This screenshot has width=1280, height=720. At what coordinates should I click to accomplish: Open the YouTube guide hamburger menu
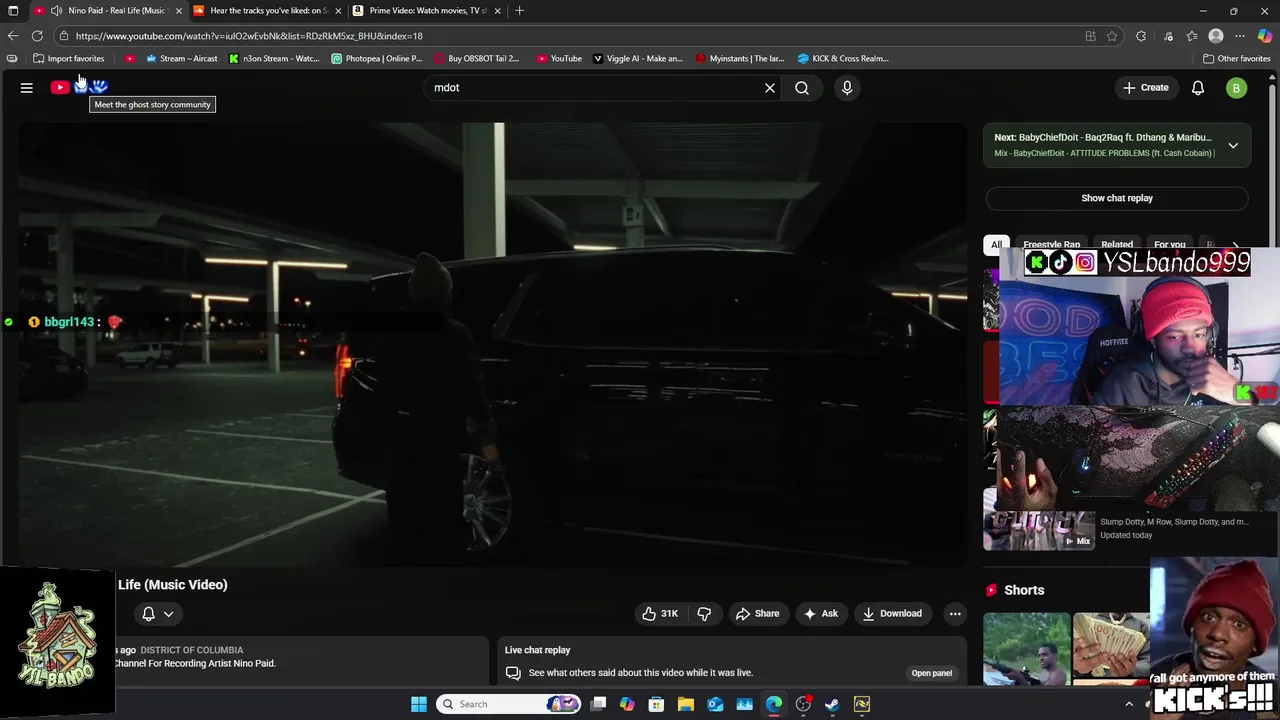point(27,88)
